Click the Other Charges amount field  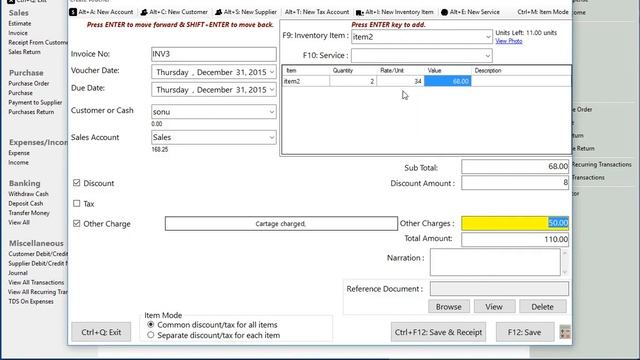515,223
